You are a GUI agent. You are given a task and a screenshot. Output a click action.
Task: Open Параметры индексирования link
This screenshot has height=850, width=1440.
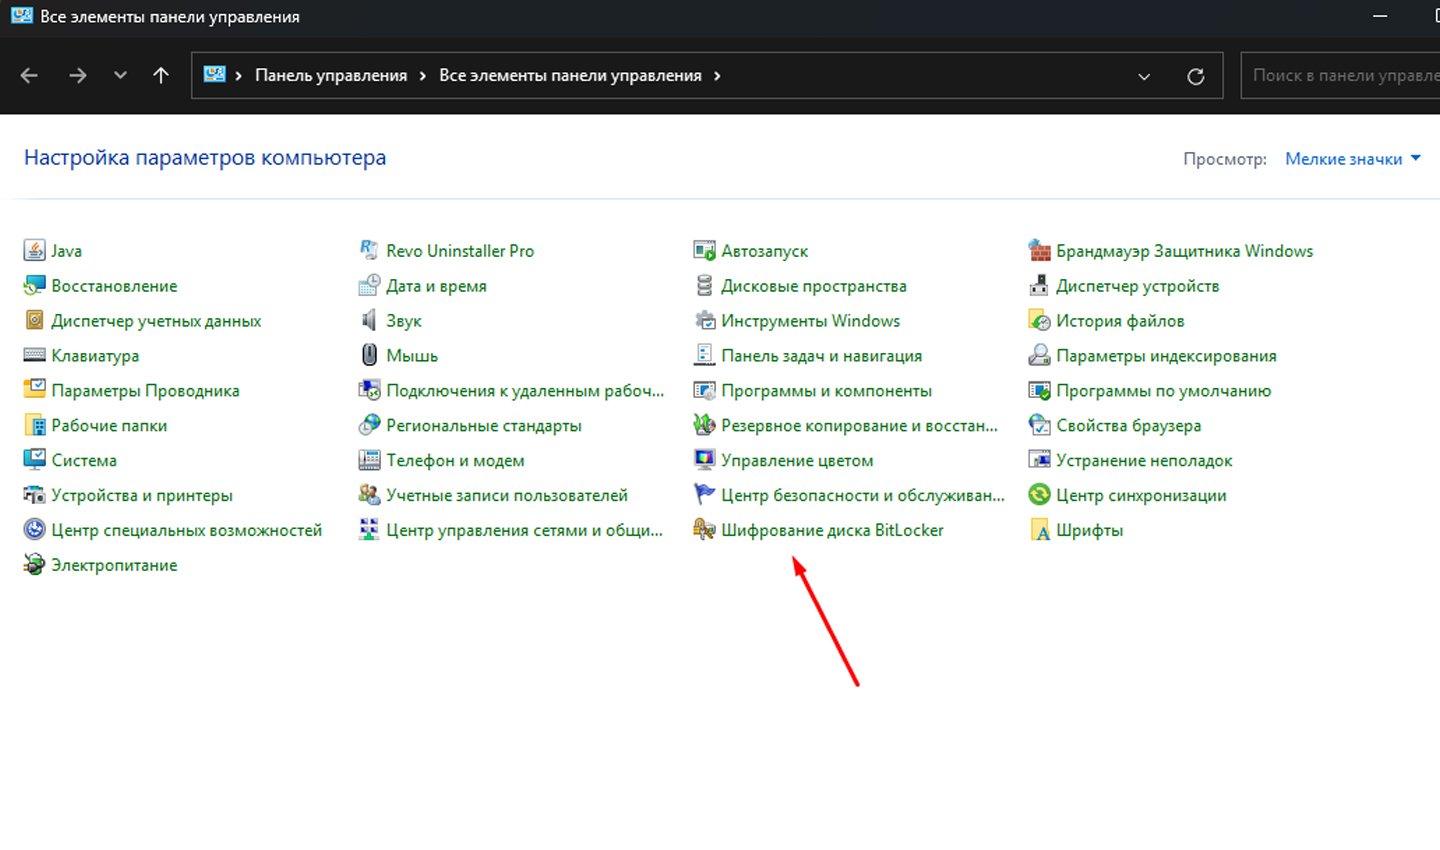pos(1166,355)
